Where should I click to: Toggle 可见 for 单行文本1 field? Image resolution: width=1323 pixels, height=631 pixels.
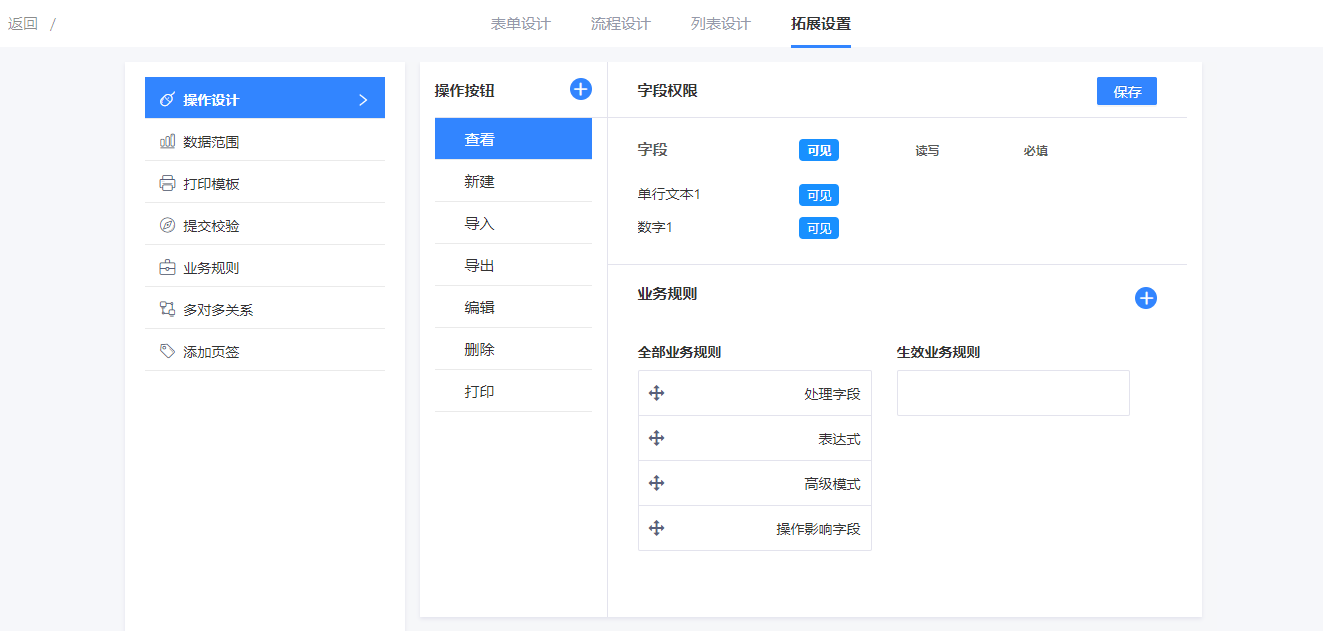point(818,195)
